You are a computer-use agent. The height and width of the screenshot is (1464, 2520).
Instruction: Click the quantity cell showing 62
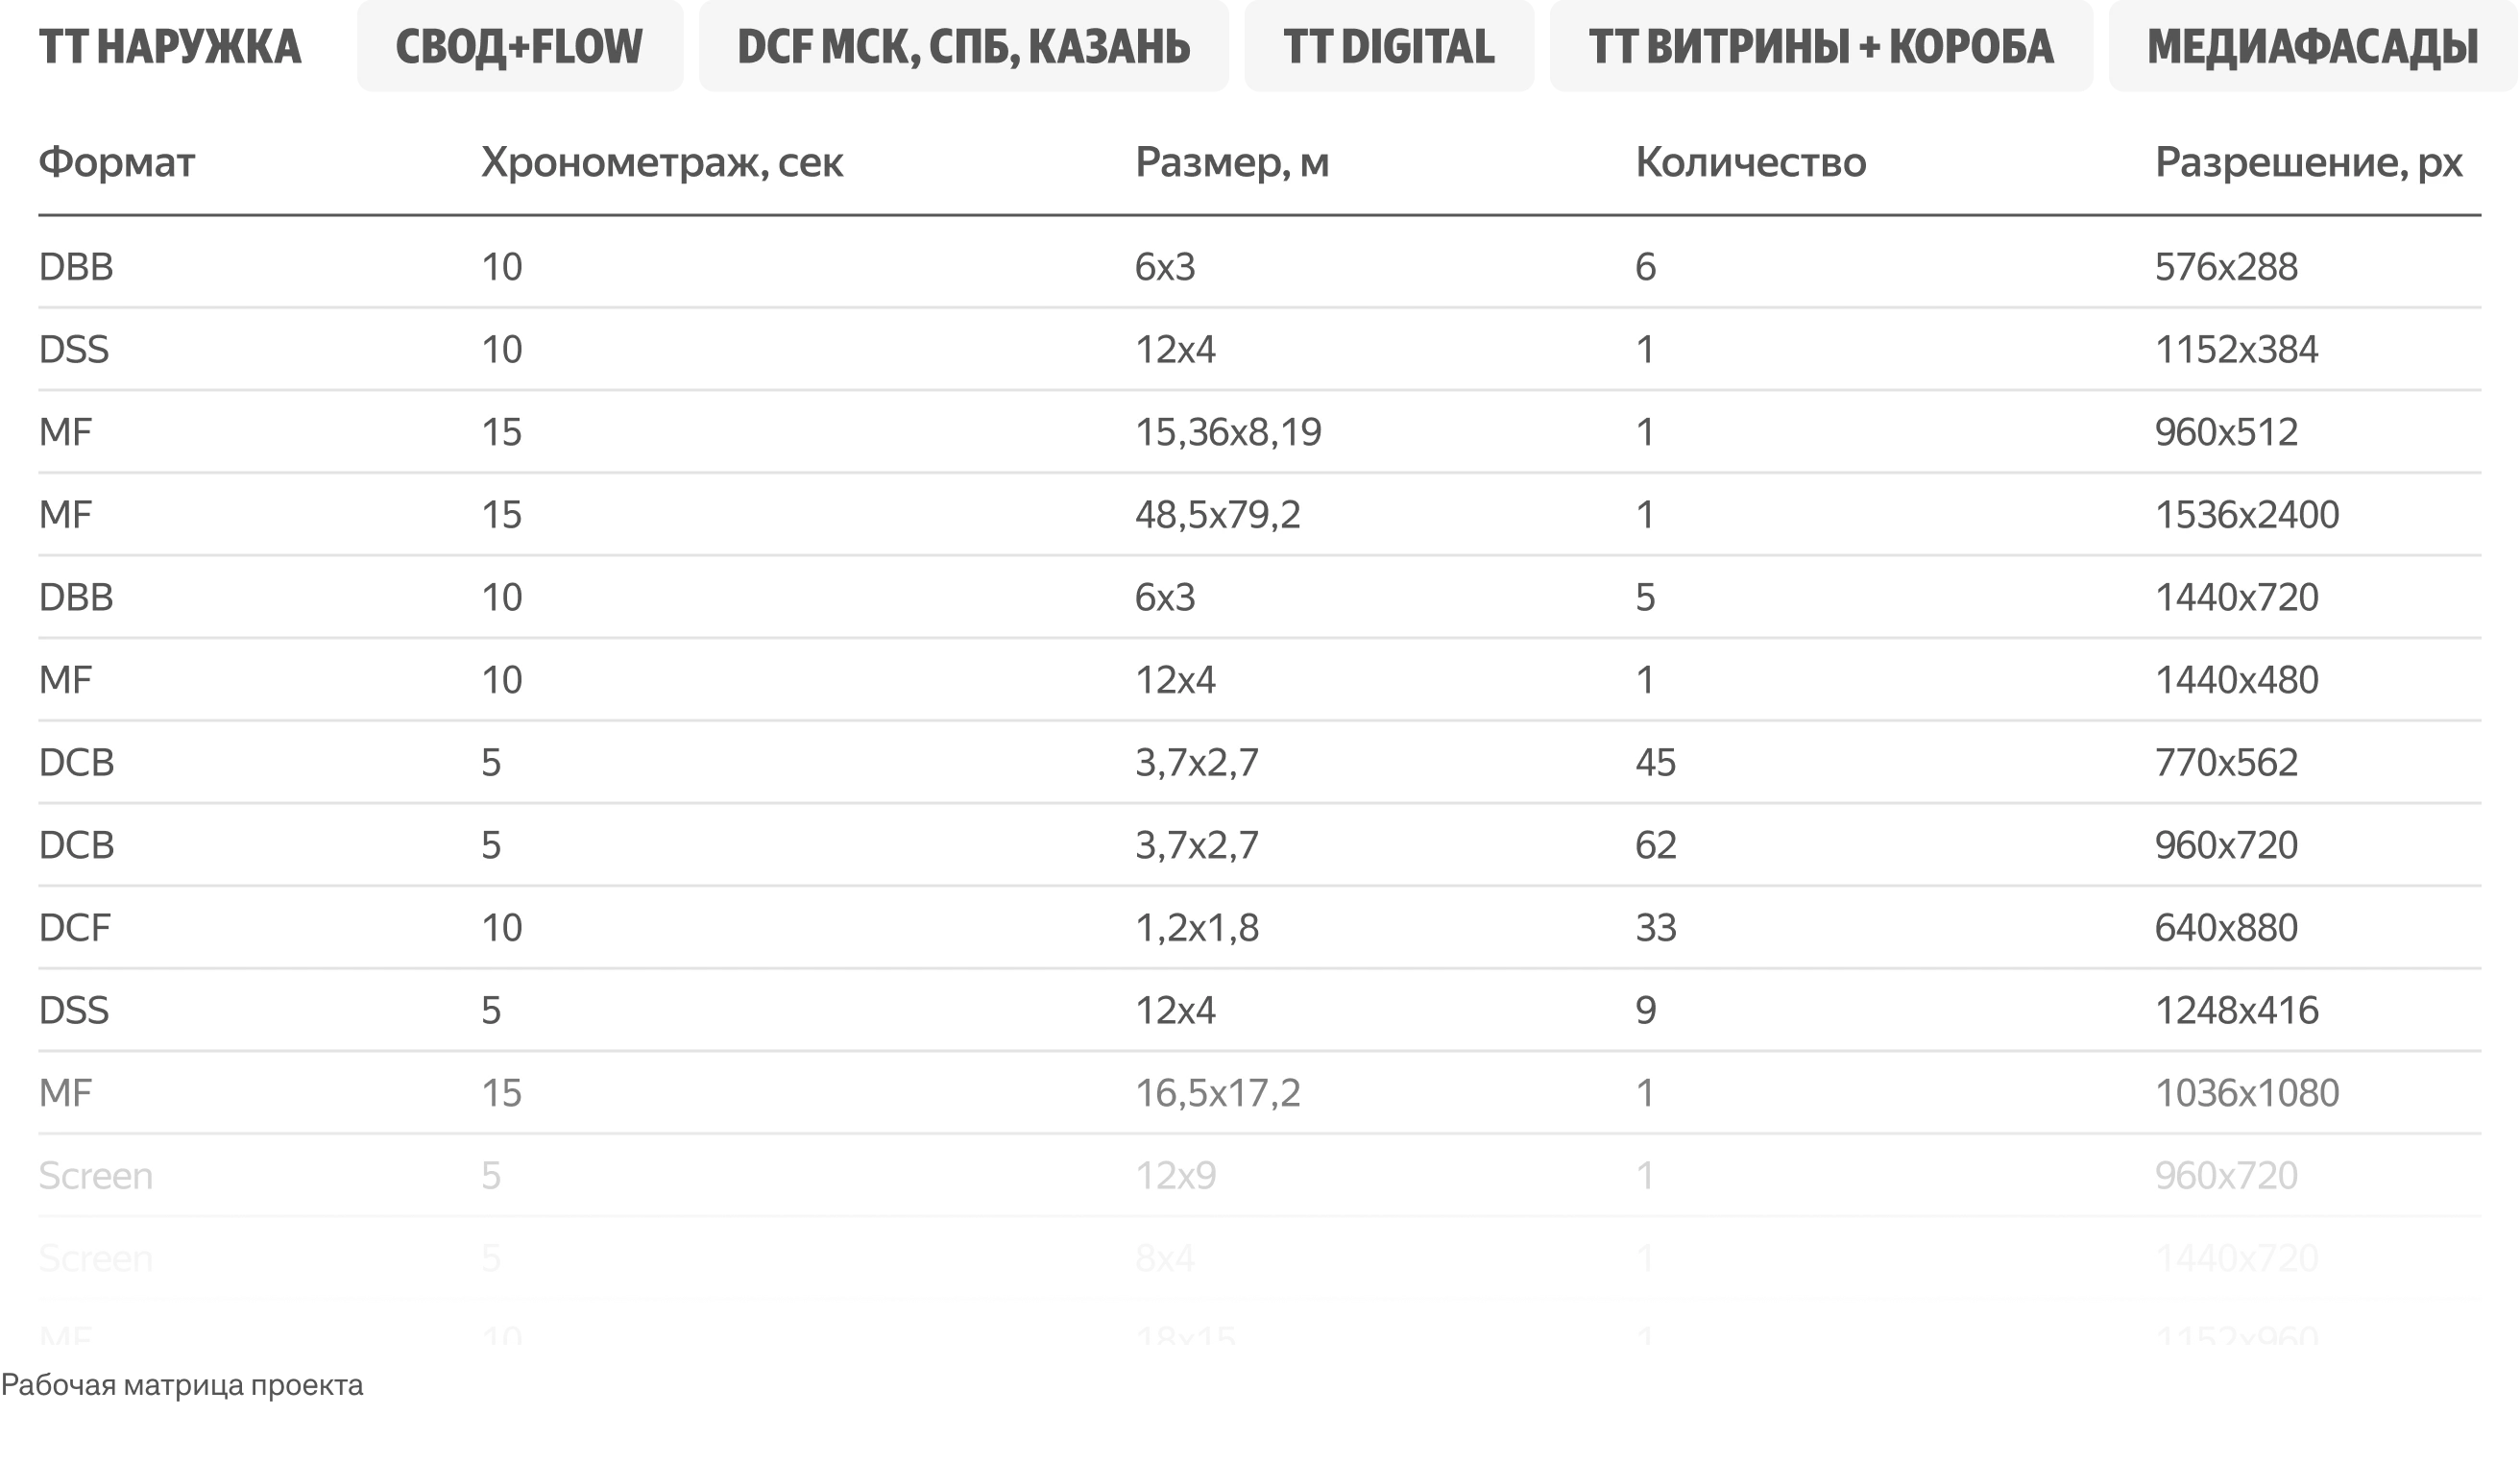1655,845
